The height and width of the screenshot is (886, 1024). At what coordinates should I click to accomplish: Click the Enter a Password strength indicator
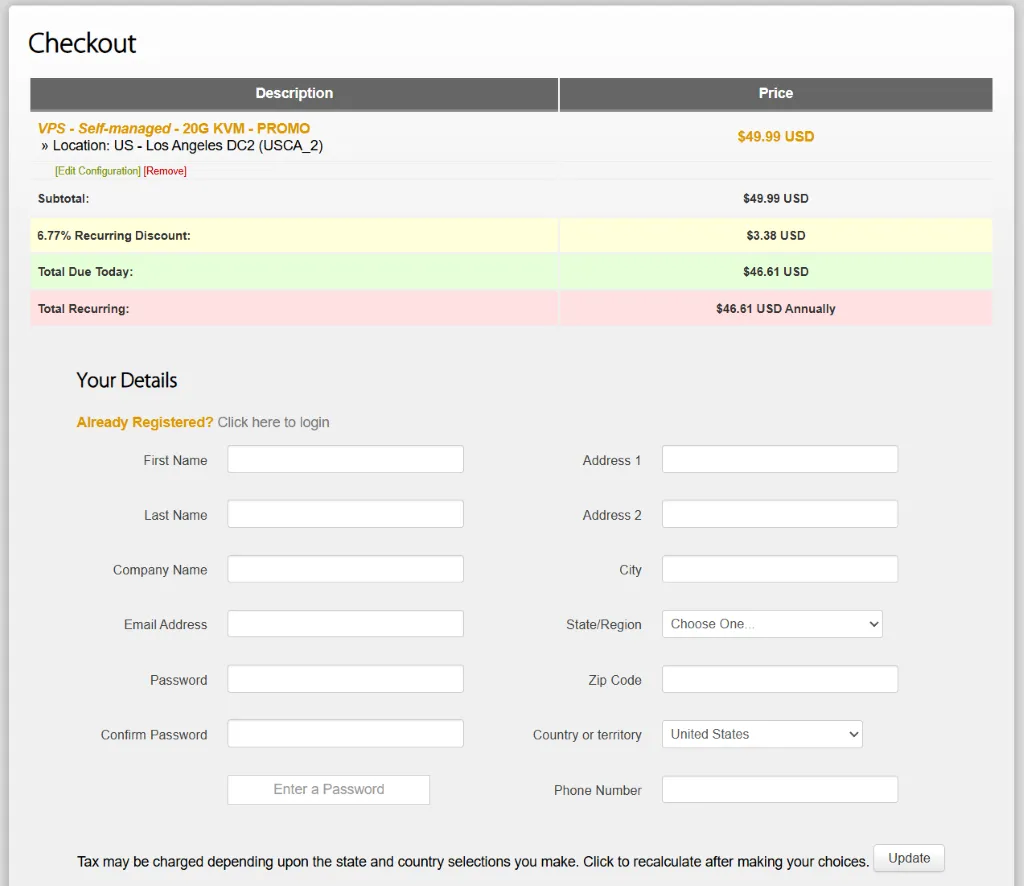point(328,789)
